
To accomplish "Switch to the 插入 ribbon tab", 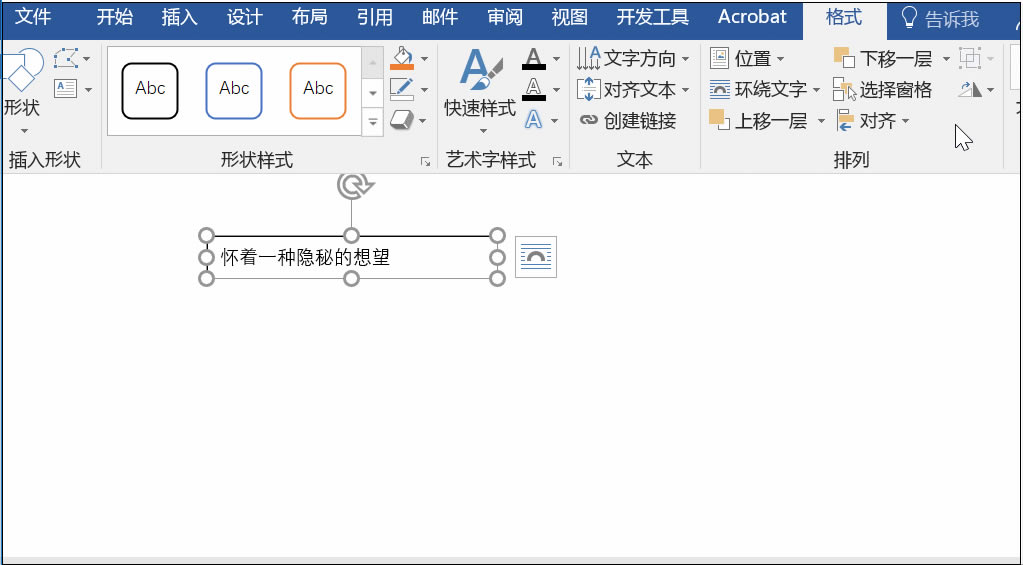I will point(180,18).
